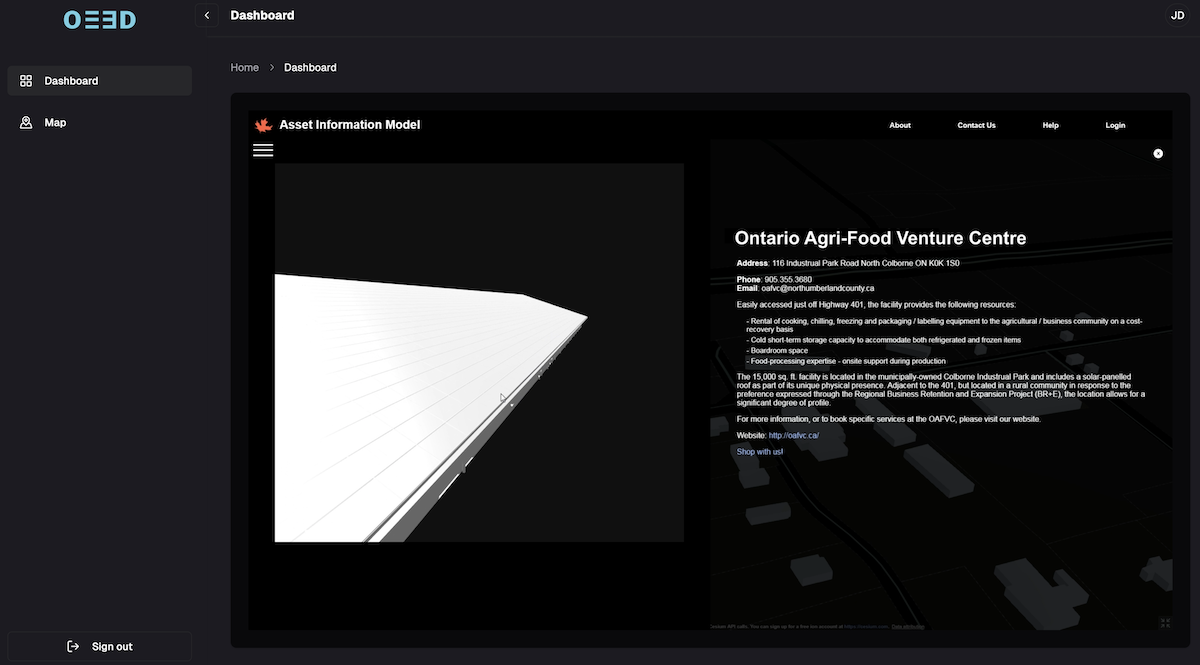This screenshot has height=665, width=1200.
Task: Open Contact Us in the top navigation
Action: pyautogui.click(x=976, y=125)
